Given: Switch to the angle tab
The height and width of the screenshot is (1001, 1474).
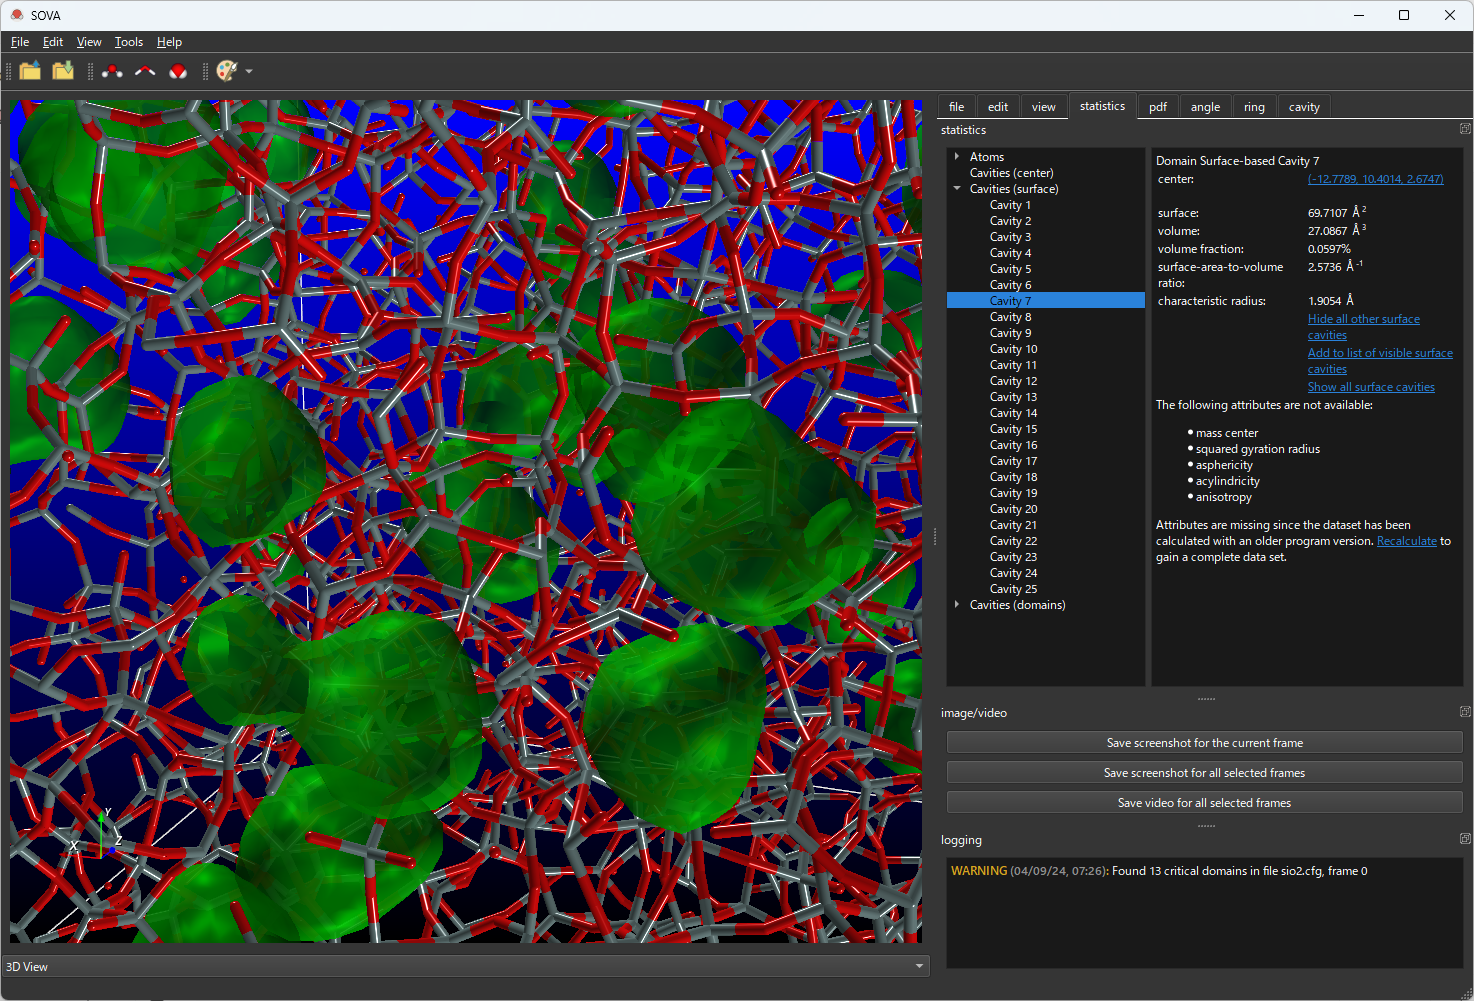Looking at the screenshot, I should click(x=1205, y=107).
